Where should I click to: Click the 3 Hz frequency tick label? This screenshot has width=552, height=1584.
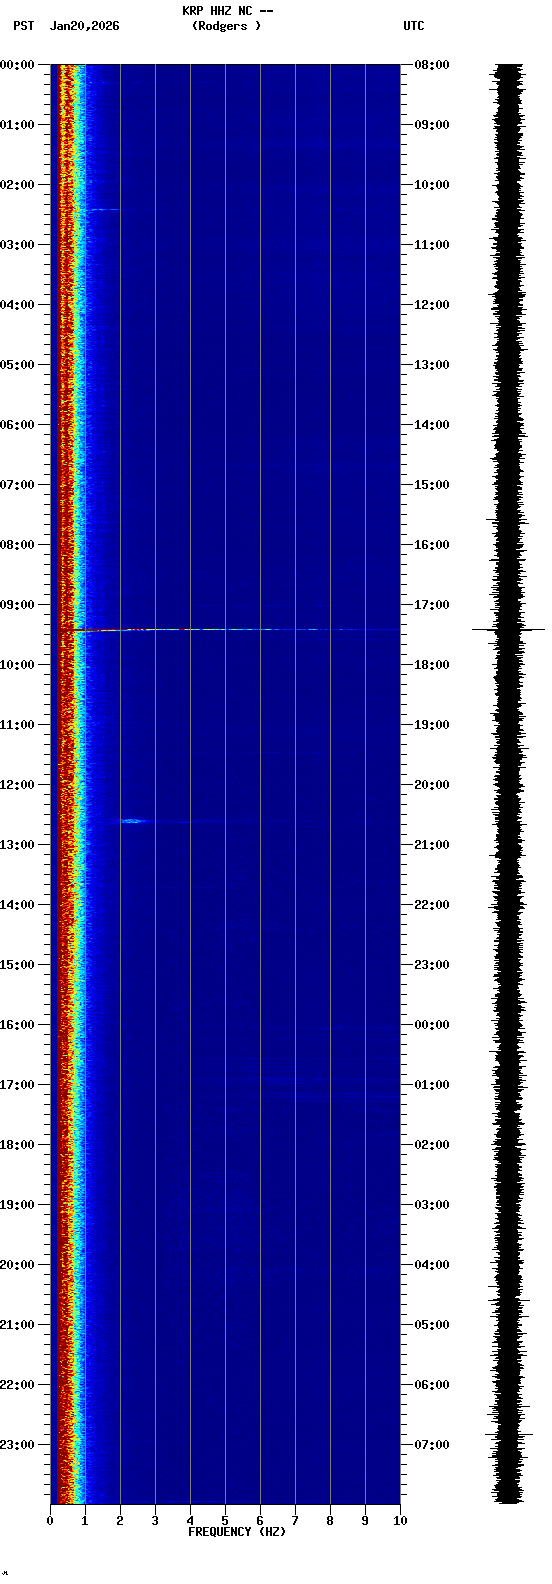155,1522
